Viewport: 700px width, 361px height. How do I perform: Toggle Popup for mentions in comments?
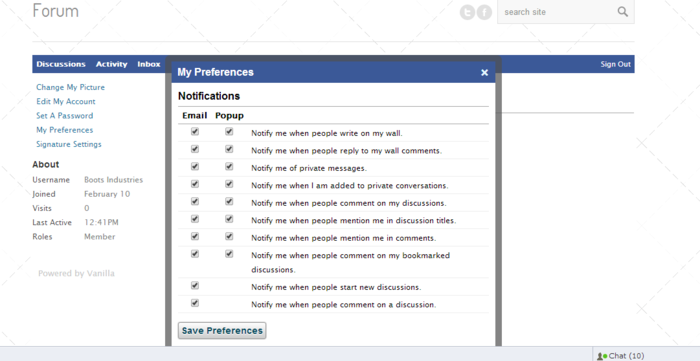click(x=229, y=236)
